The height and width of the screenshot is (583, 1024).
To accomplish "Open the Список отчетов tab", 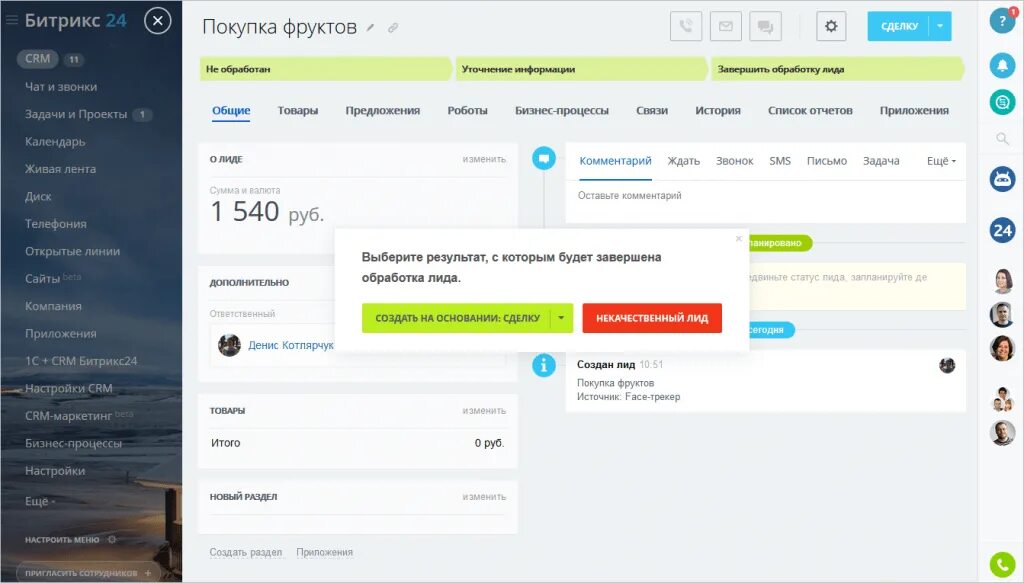I will [810, 110].
